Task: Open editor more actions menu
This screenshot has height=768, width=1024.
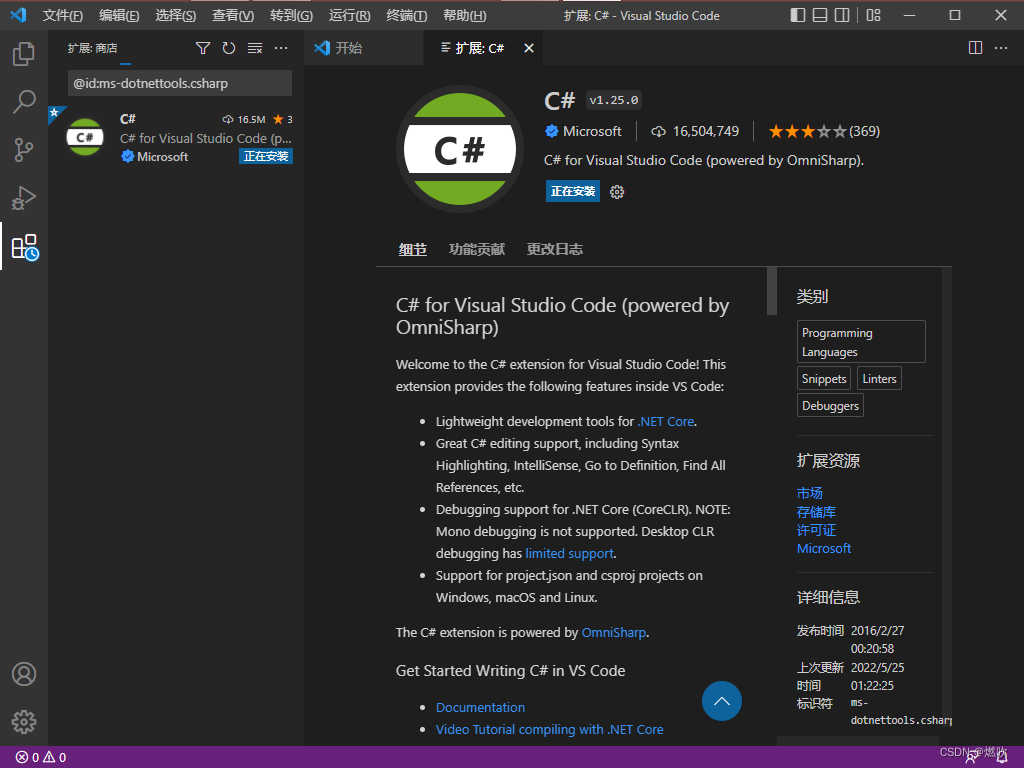Action: coord(1001,48)
